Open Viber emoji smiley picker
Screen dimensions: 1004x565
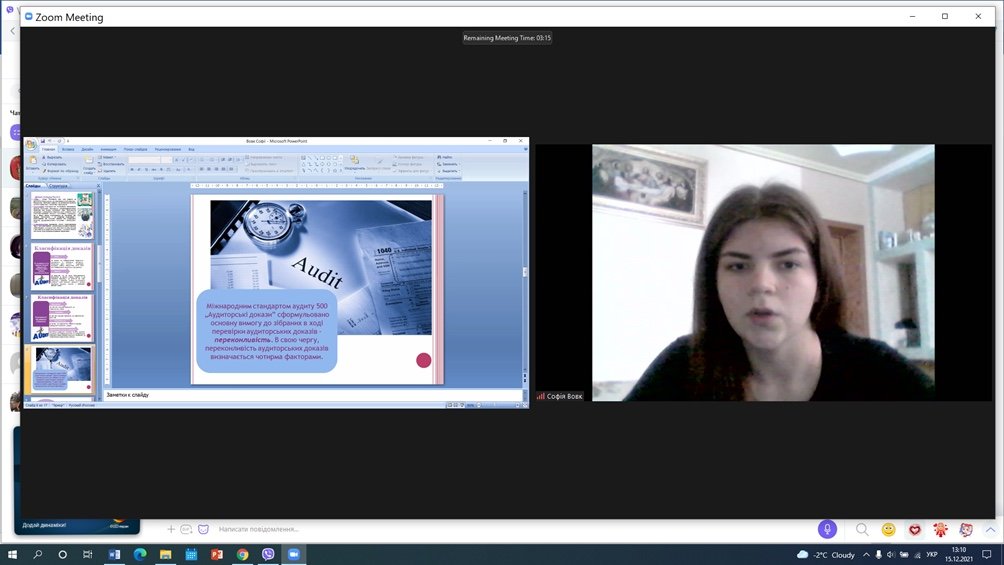(888, 529)
